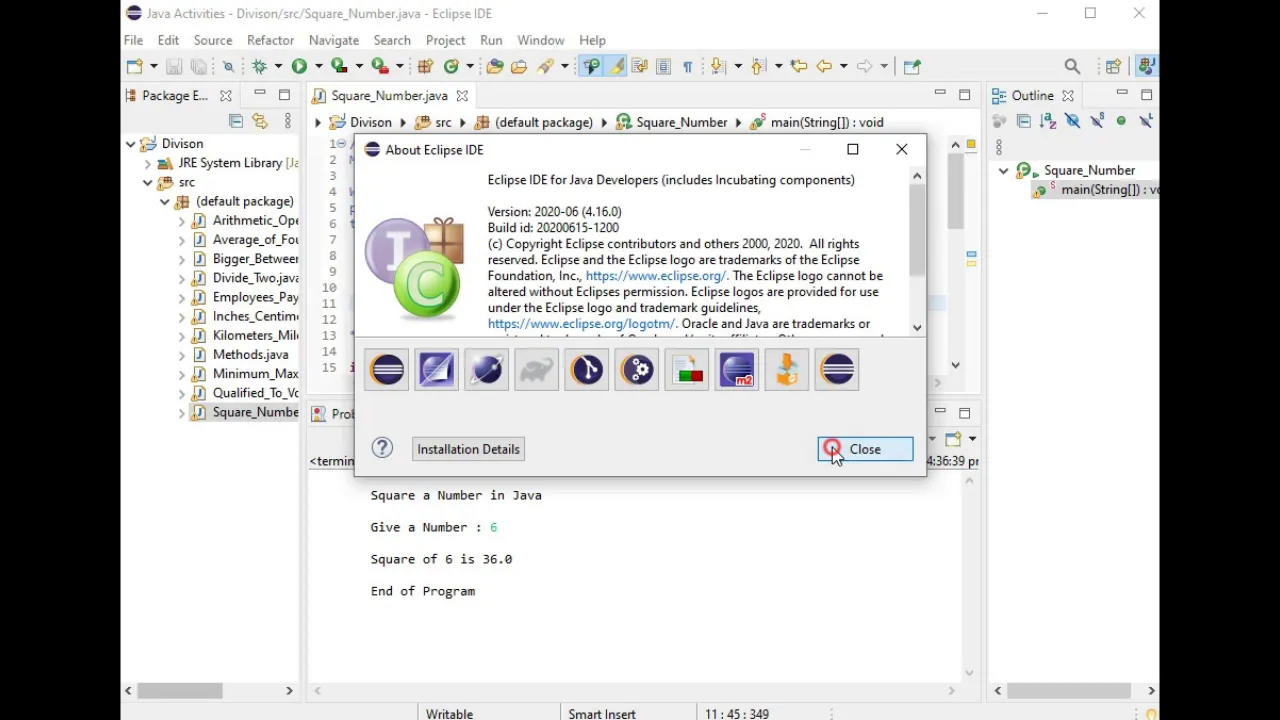Open the Source menu
This screenshot has height=720, width=1280.
pyautogui.click(x=212, y=40)
